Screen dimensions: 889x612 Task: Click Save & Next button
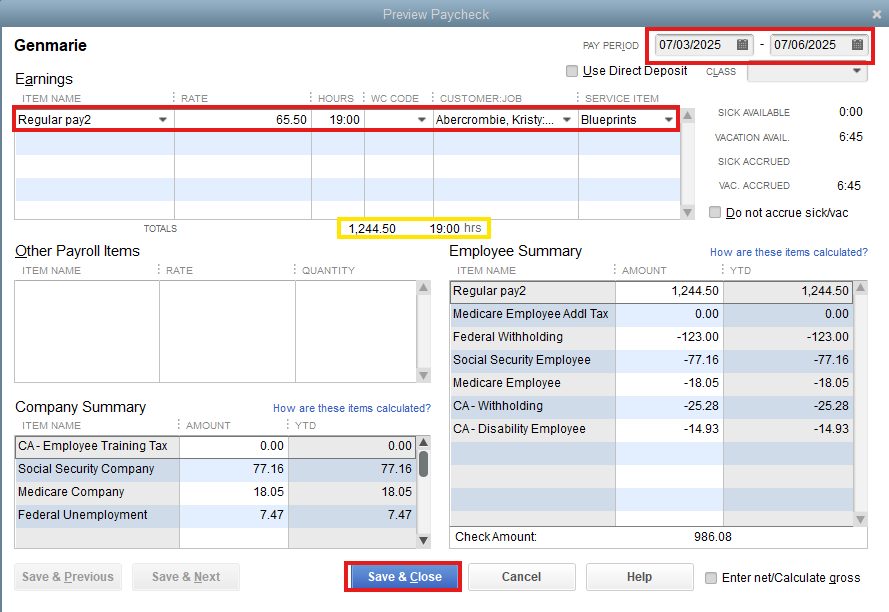tap(186, 577)
